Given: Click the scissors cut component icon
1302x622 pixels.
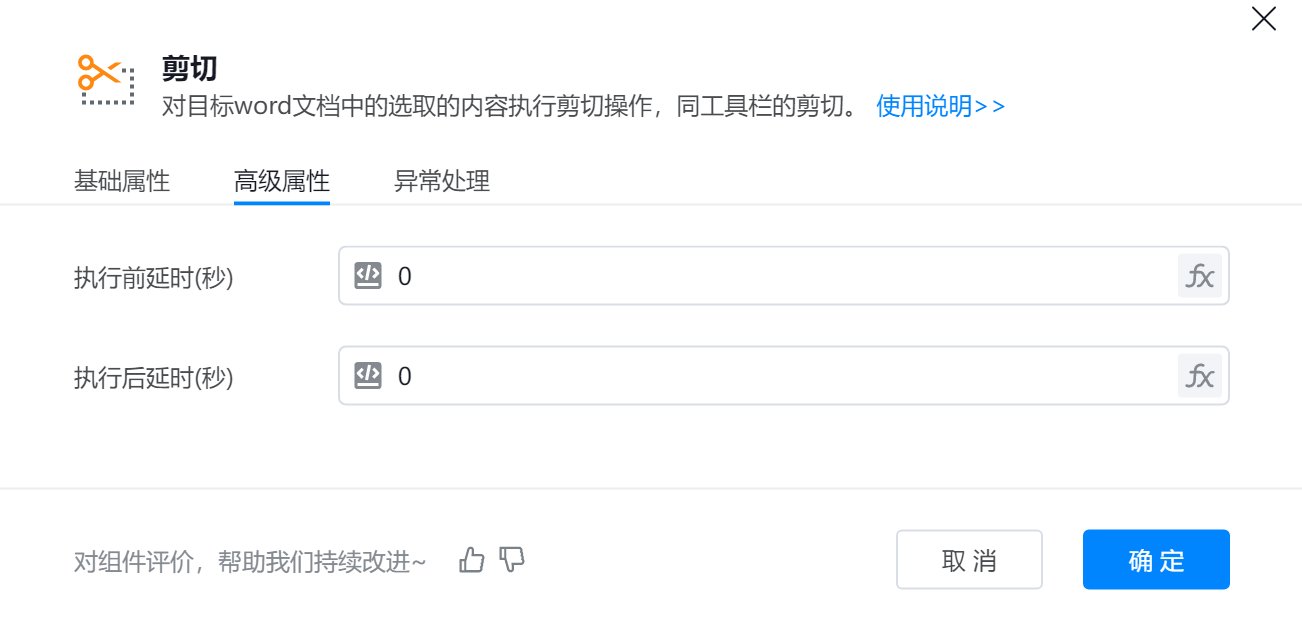Looking at the screenshot, I should pos(106,81).
